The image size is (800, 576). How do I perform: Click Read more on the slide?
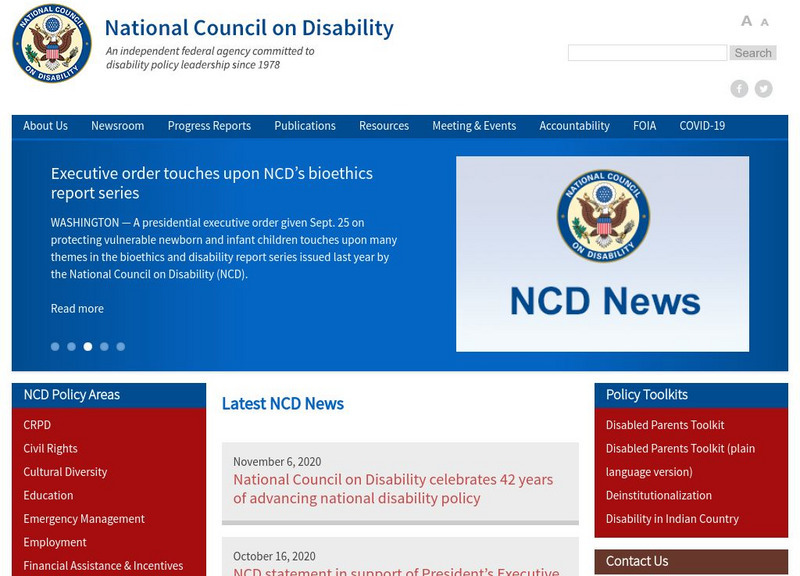pyautogui.click(x=77, y=309)
